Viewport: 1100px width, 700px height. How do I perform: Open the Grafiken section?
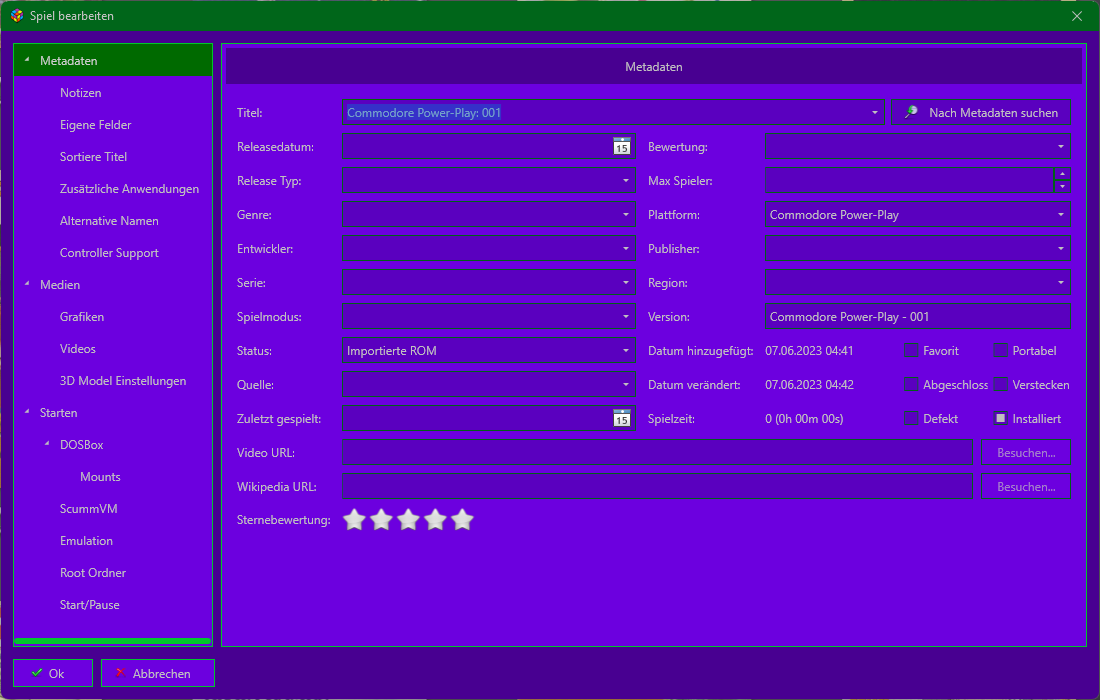pyautogui.click(x=81, y=317)
